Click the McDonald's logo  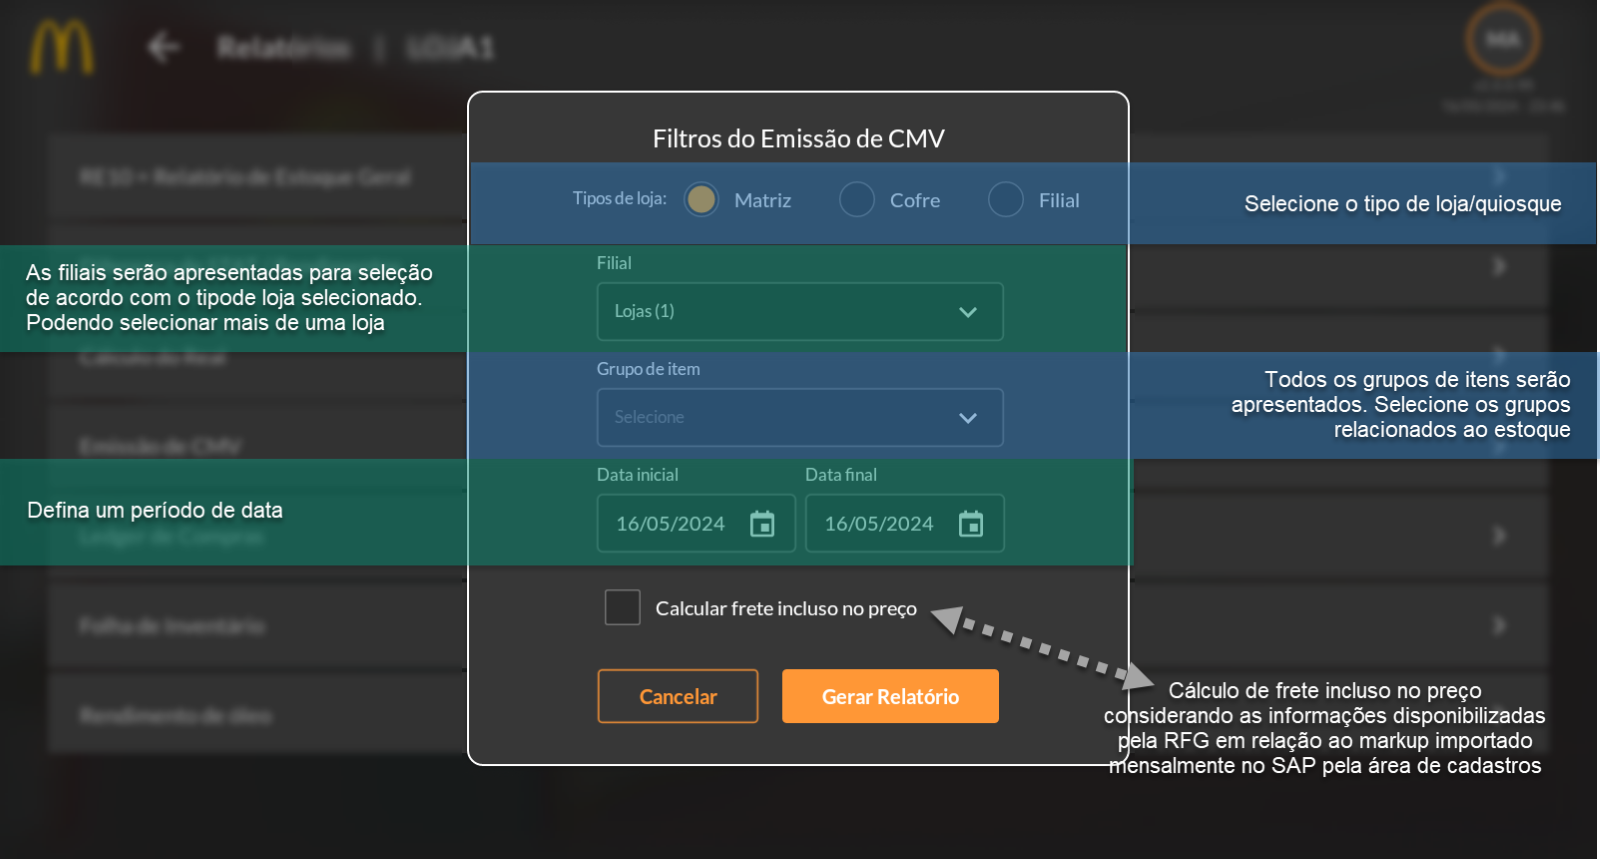61,48
